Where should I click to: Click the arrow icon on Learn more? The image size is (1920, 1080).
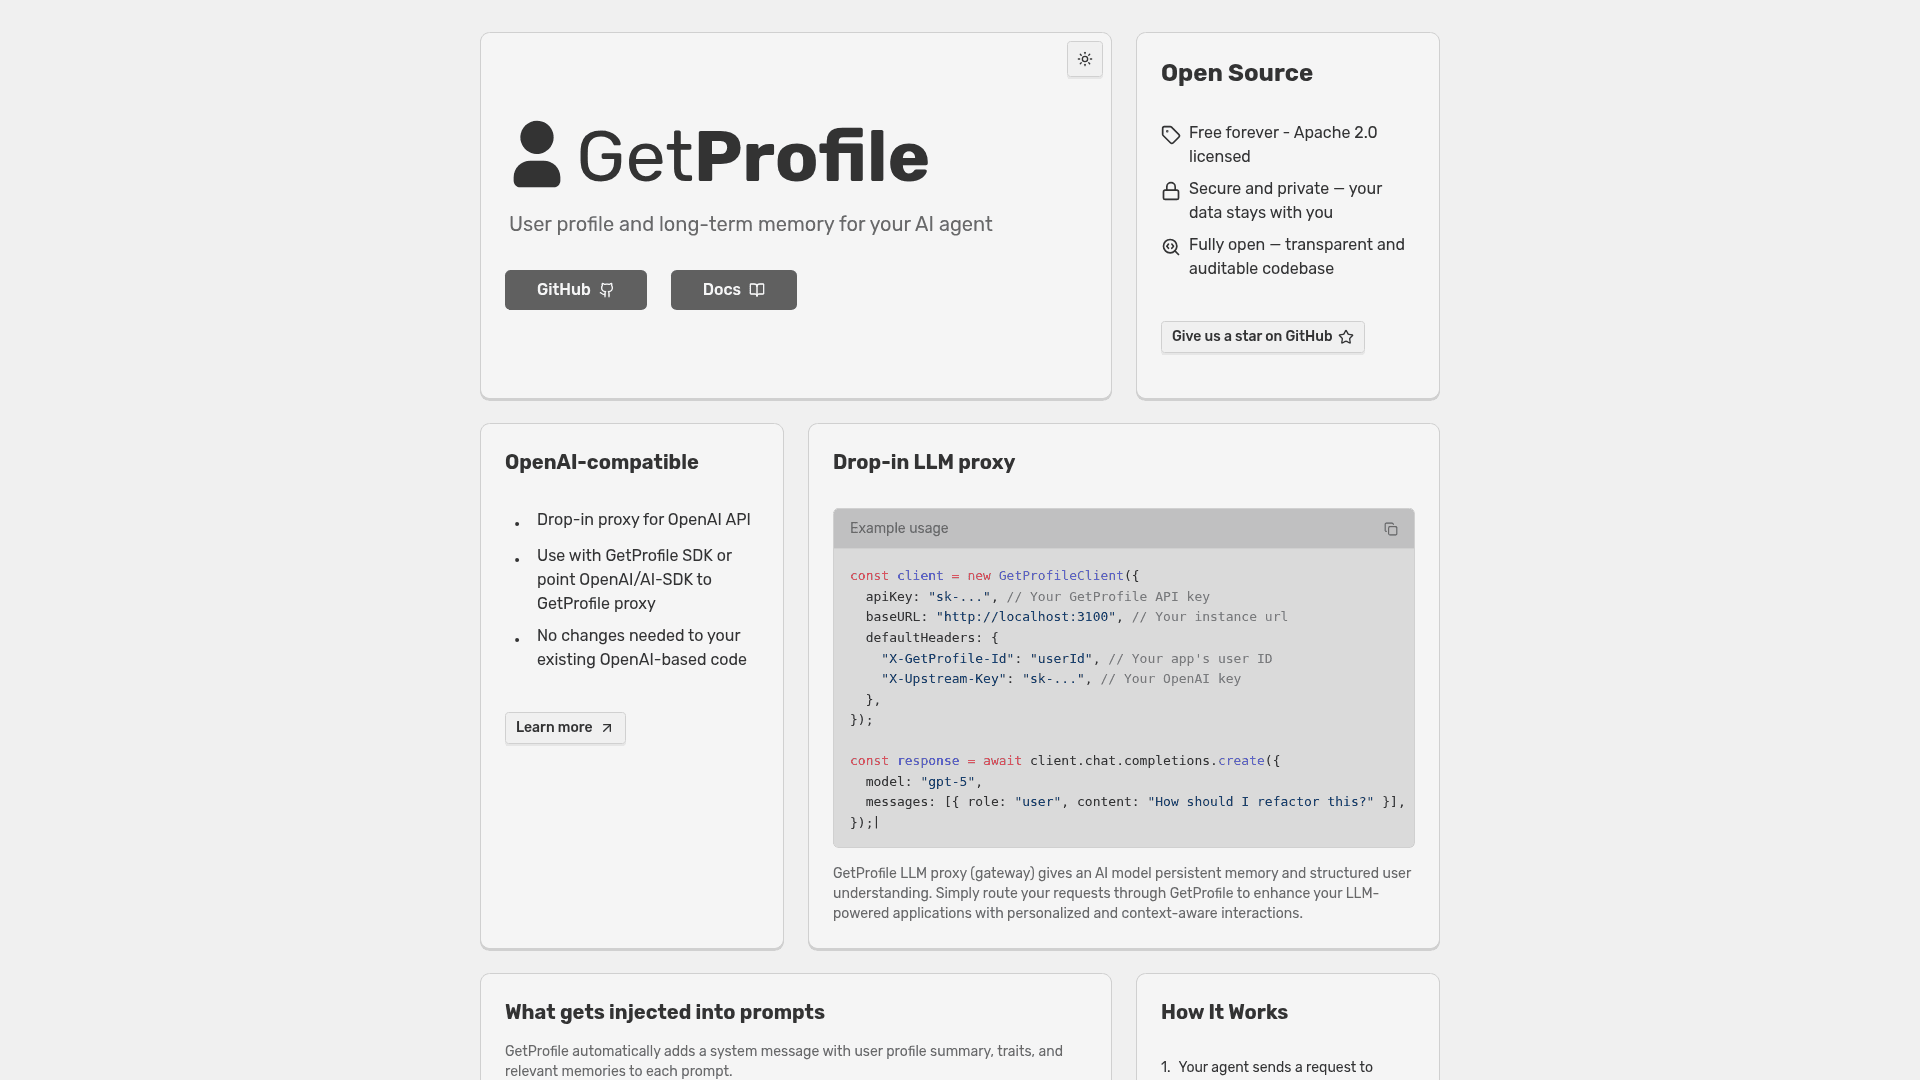point(606,728)
